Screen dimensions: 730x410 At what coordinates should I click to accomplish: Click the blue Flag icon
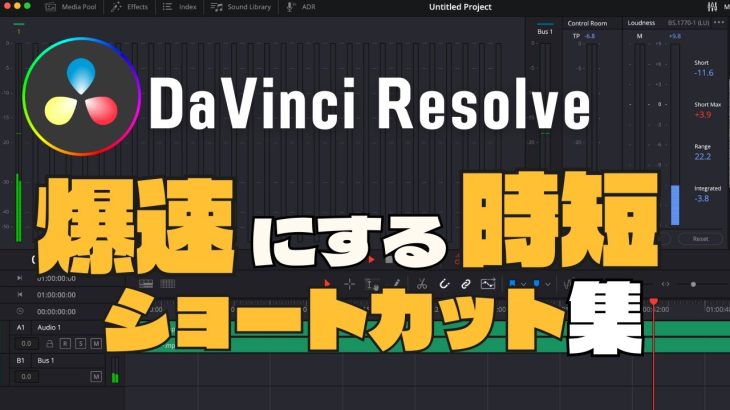coord(512,283)
